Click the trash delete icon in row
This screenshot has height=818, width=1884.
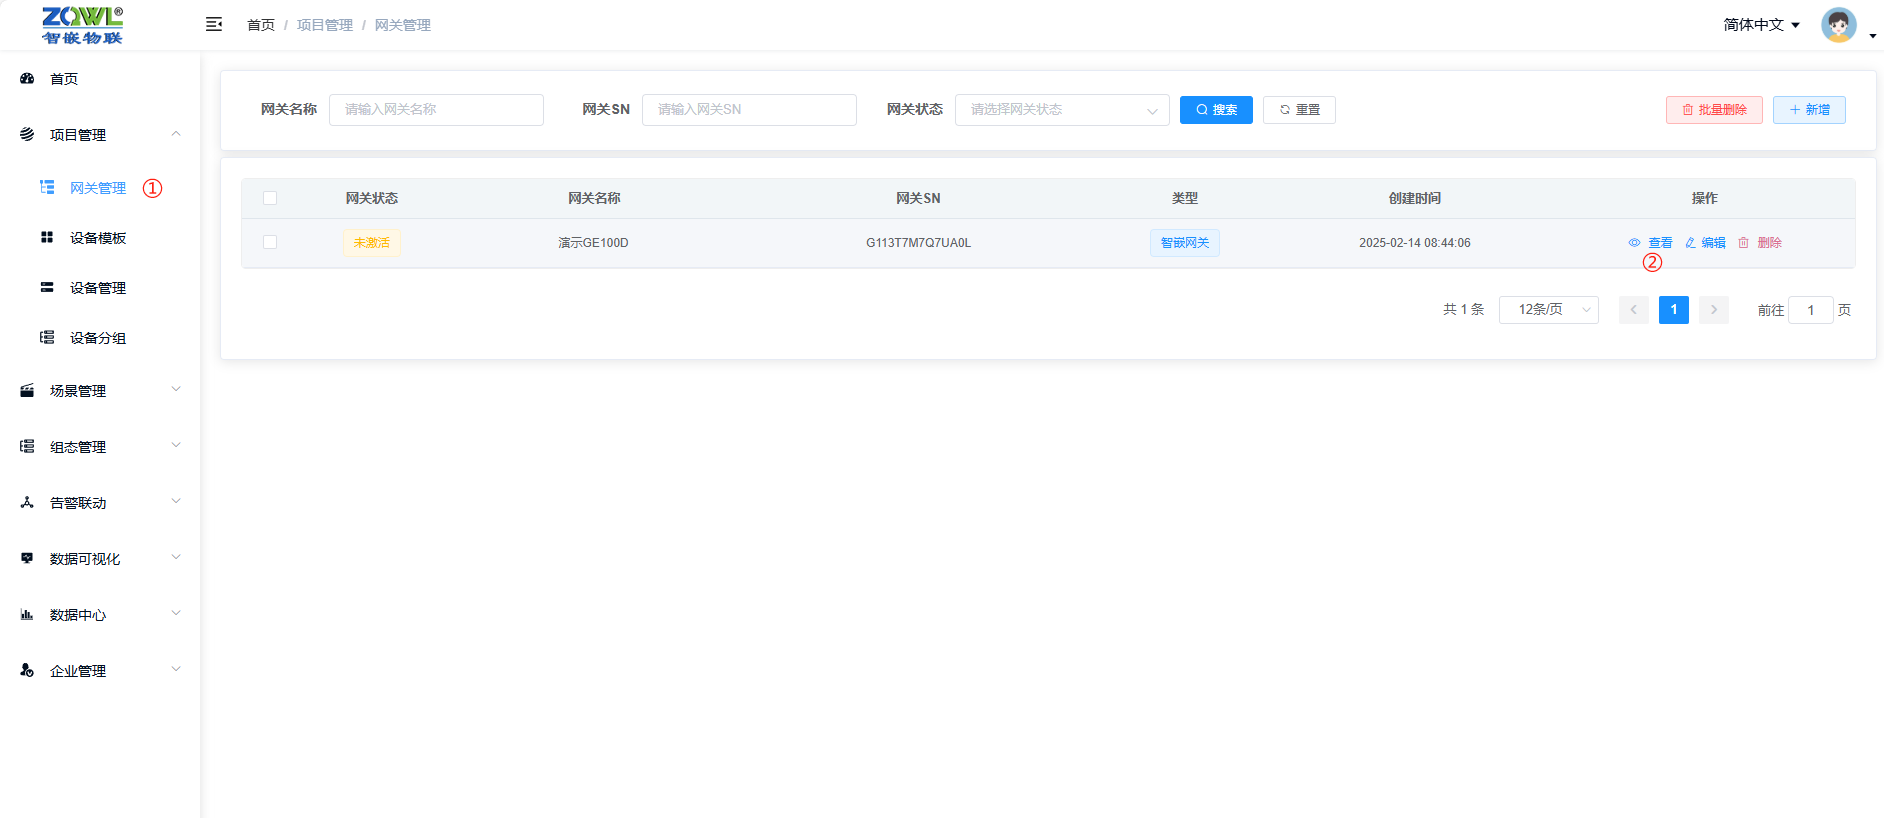1743,243
